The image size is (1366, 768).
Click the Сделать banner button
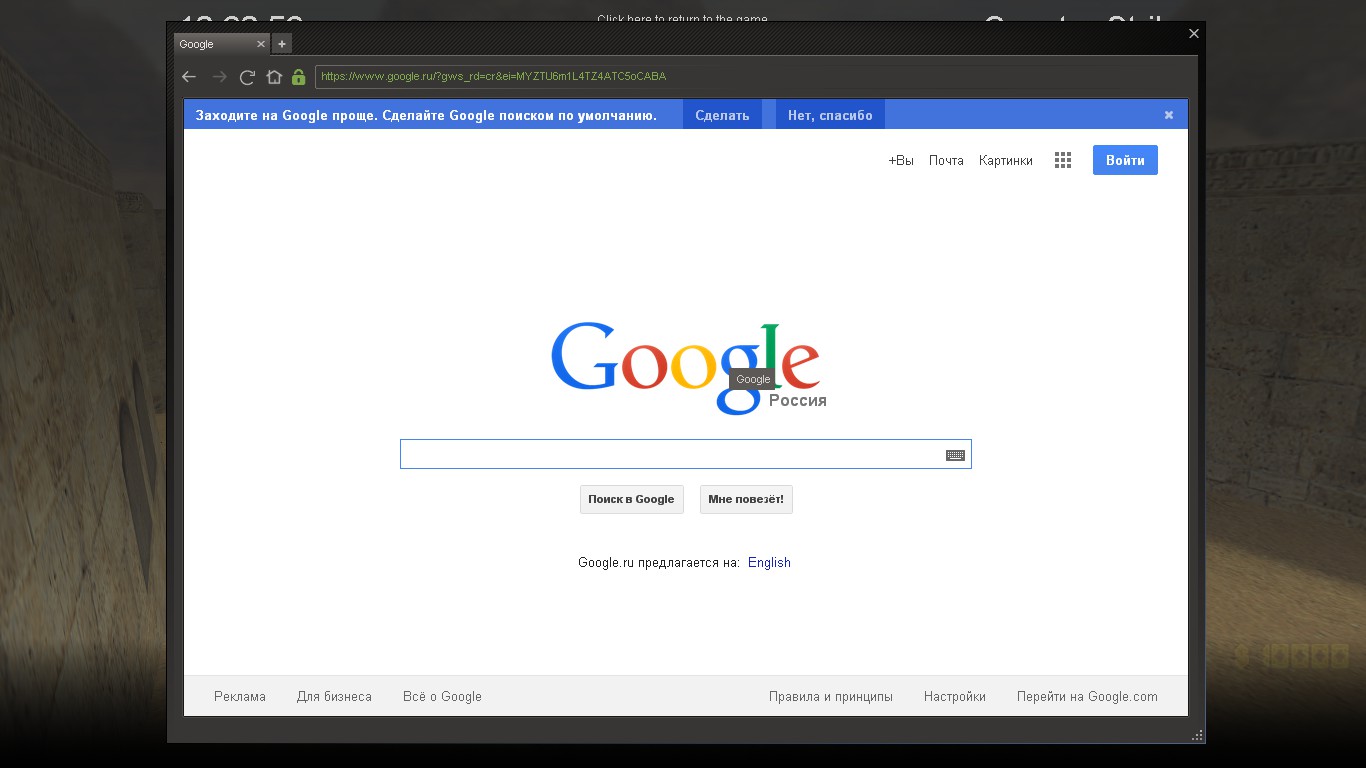tap(722, 115)
